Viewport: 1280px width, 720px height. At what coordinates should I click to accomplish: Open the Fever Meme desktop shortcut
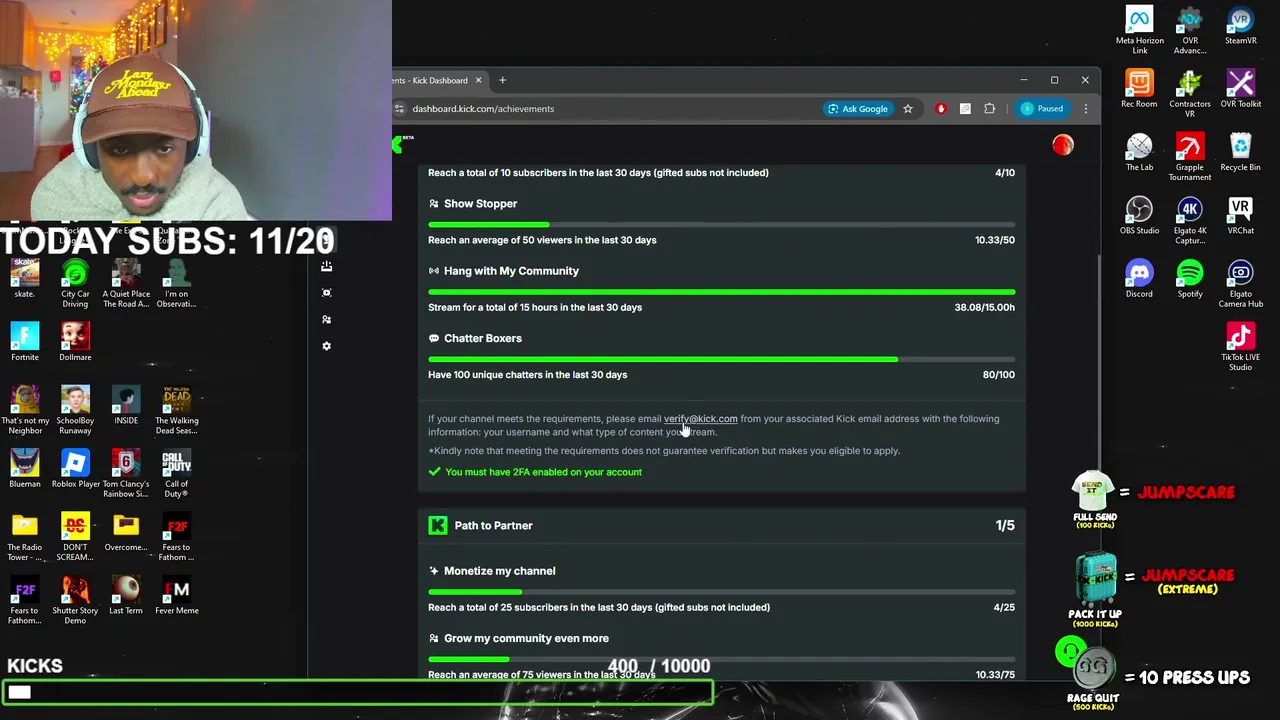pyautogui.click(x=177, y=594)
